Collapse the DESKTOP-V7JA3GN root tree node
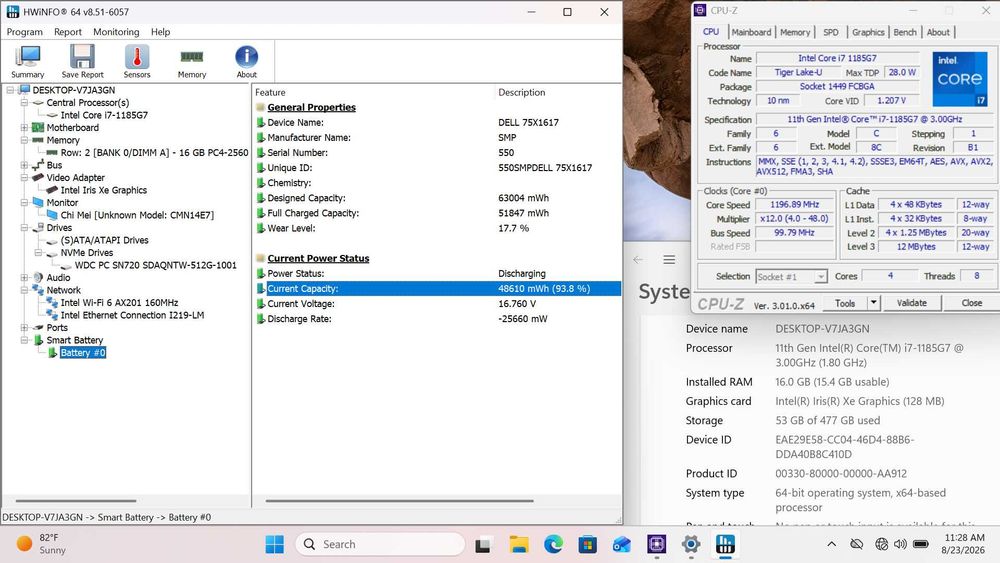Screen dimensions: 1000x563 (x=10, y=90)
